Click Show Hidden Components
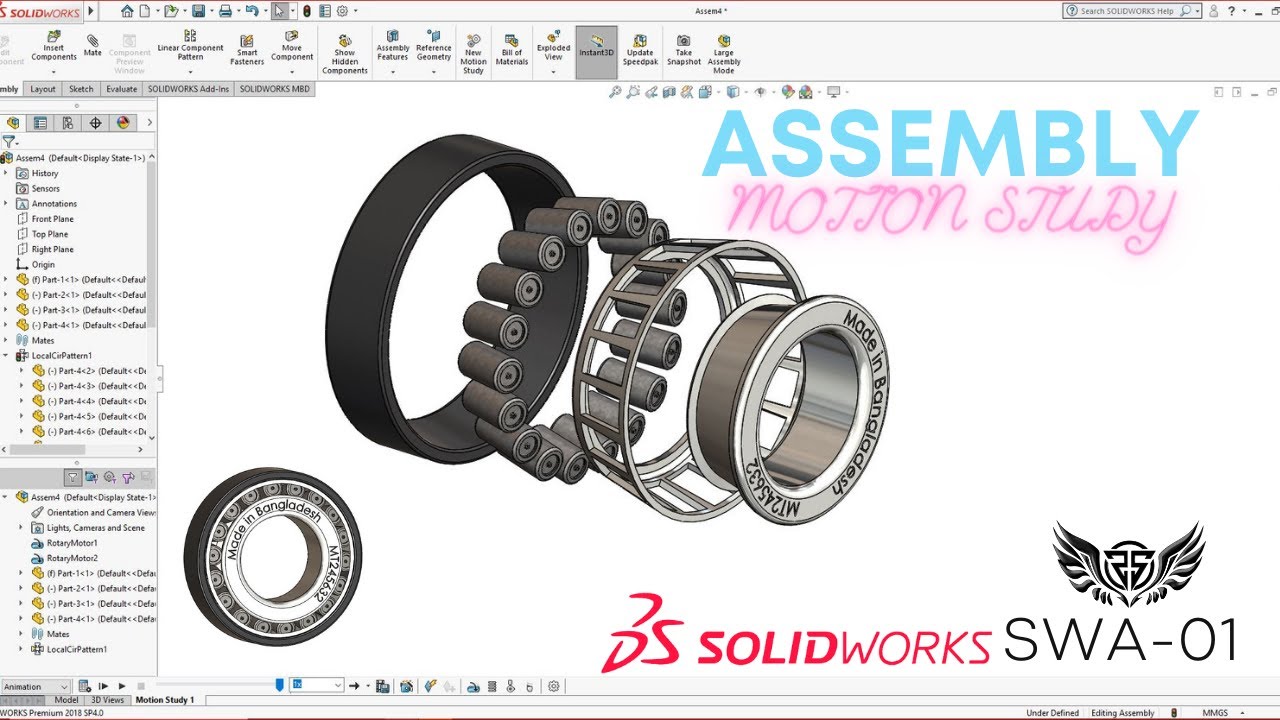This screenshot has width=1280, height=720. (x=345, y=52)
